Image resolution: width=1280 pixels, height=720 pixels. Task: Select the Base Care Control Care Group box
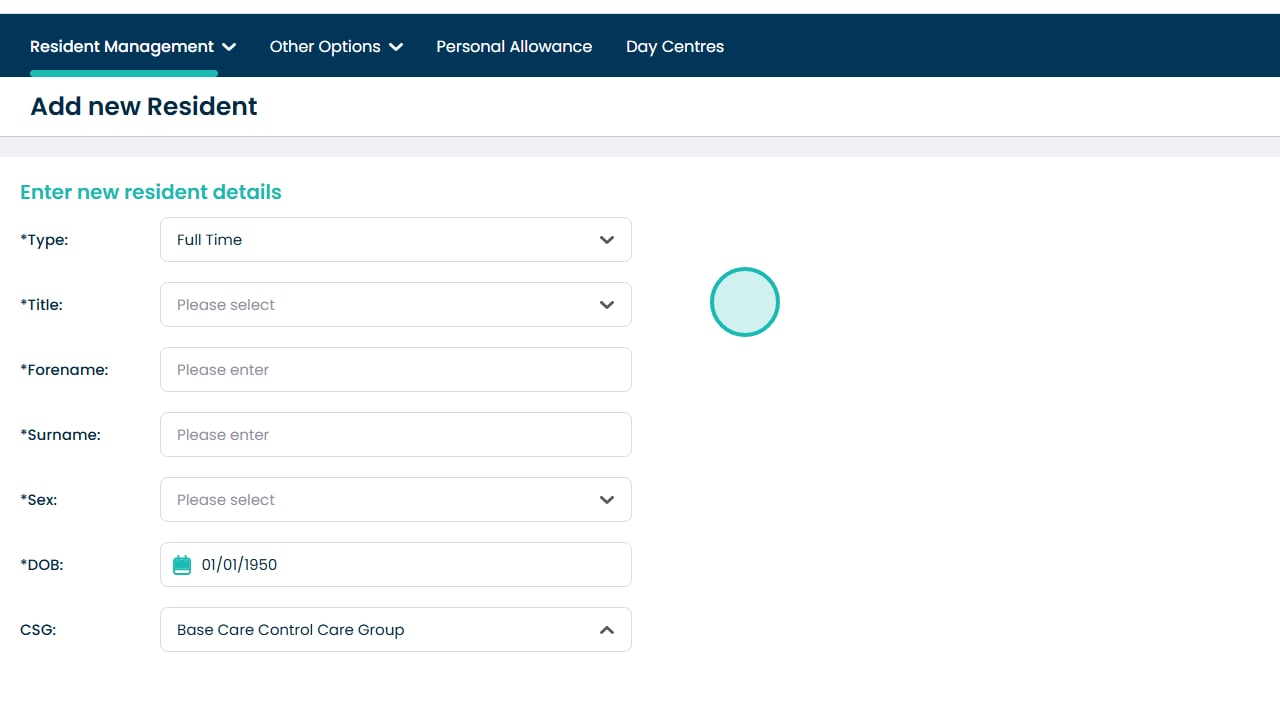coord(380,630)
